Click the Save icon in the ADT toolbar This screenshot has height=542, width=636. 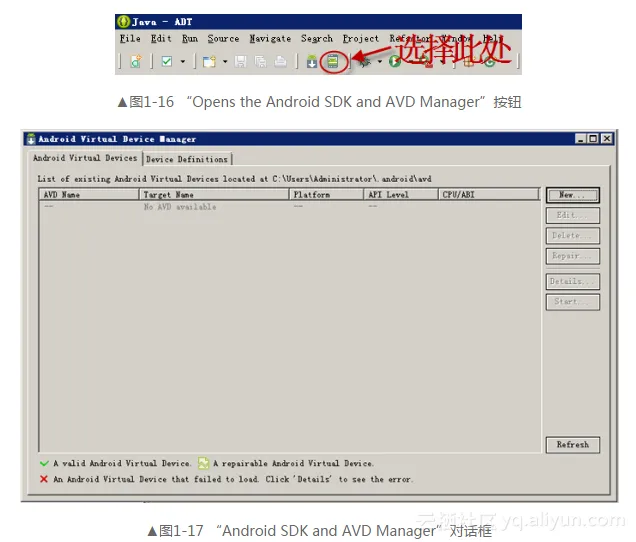[x=241, y=62]
